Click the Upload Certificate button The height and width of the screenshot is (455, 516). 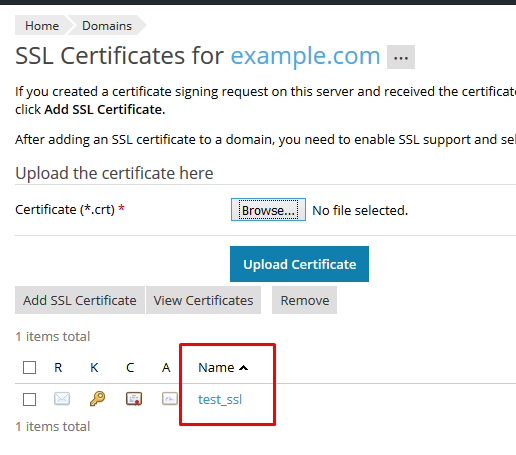[299, 264]
